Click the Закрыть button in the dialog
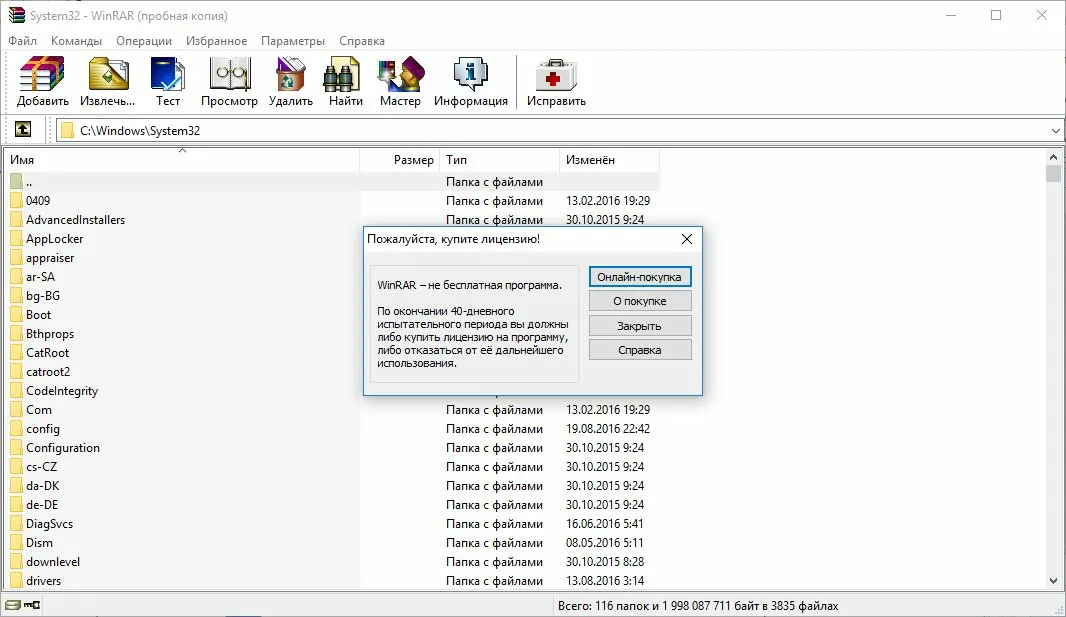1066x617 pixels. tap(640, 326)
